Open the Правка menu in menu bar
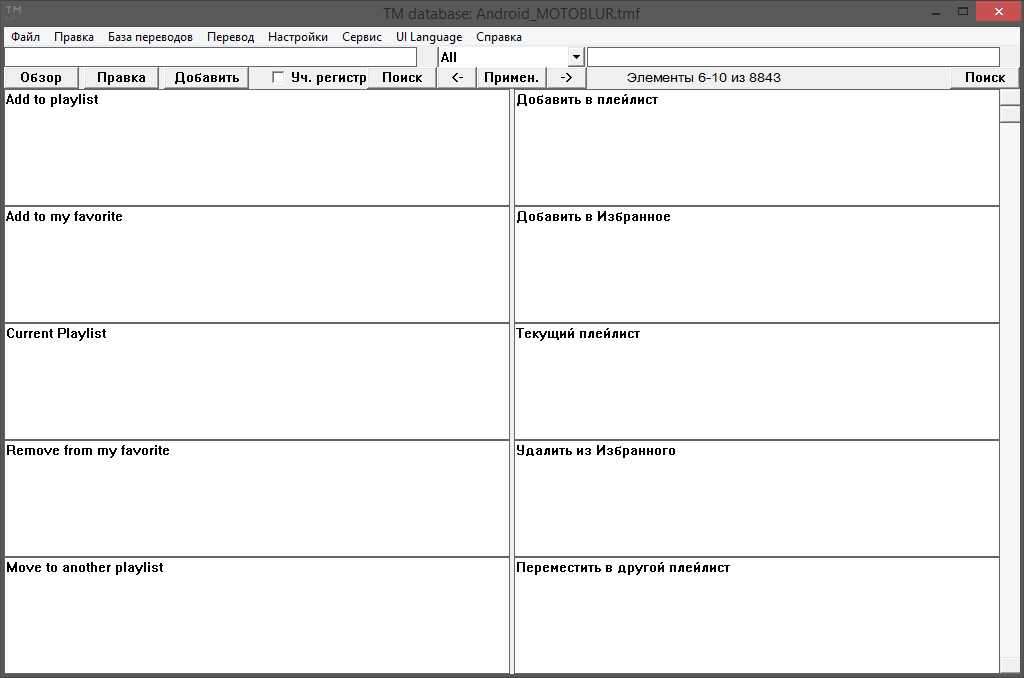Screen dimensions: 1024x678 tap(74, 37)
